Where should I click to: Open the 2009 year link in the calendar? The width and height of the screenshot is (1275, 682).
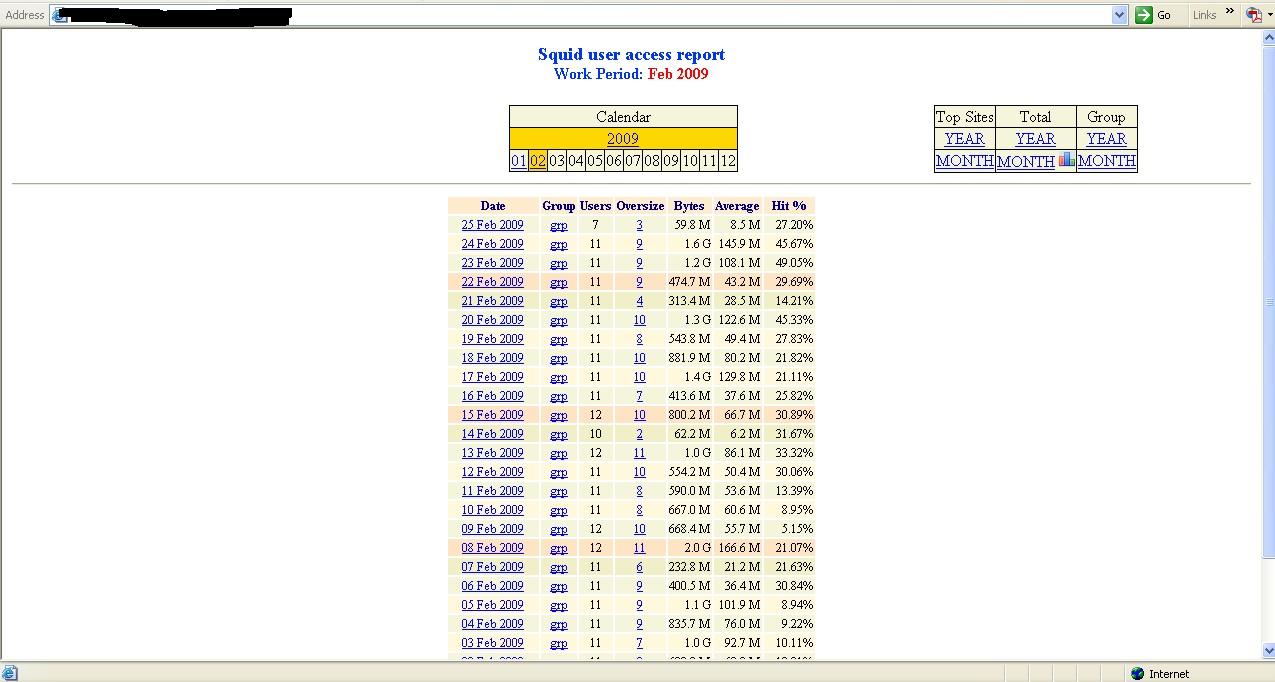(622, 139)
